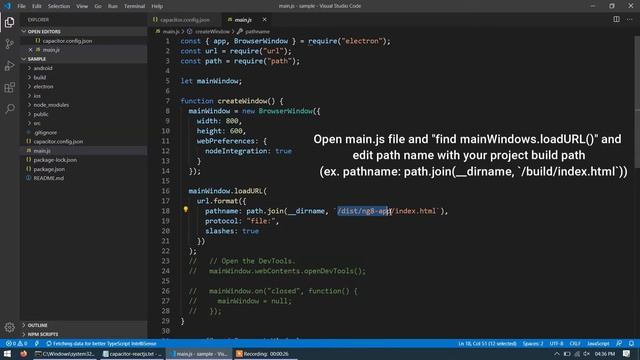
Task: Switch to the C:\Windows\system32 taskbar window
Action: (64, 354)
